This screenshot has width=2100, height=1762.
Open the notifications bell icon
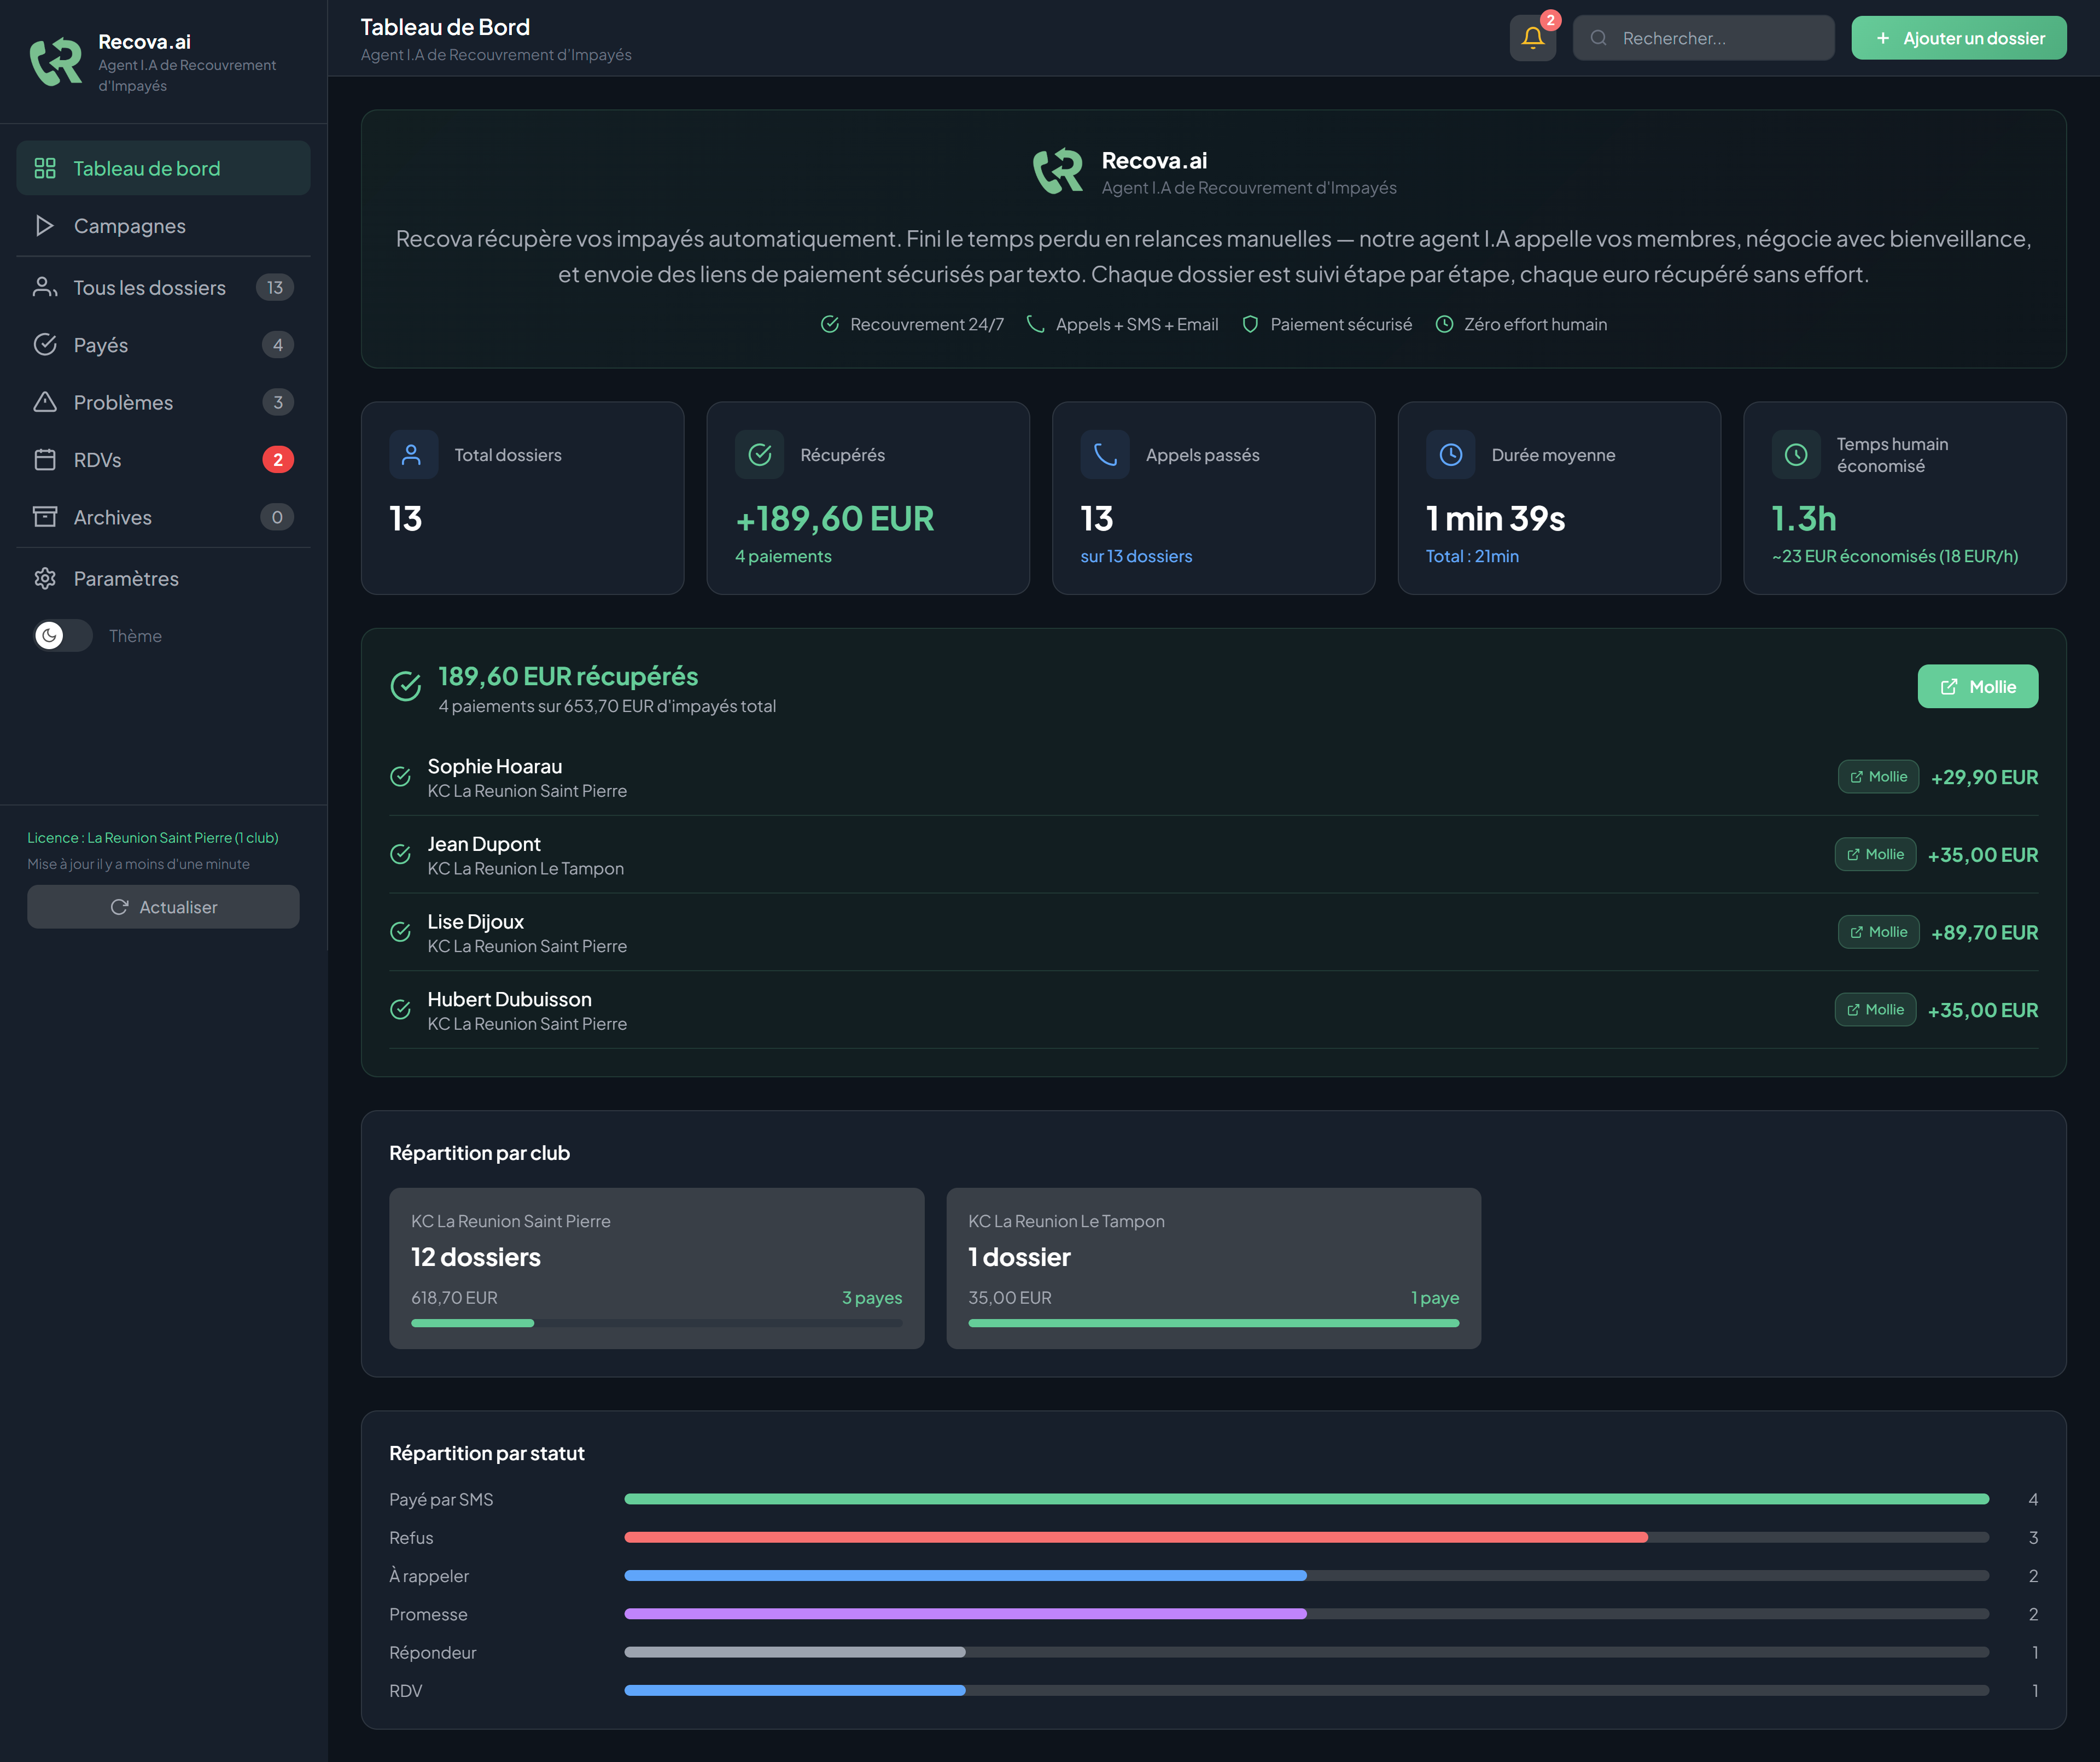tap(1532, 38)
